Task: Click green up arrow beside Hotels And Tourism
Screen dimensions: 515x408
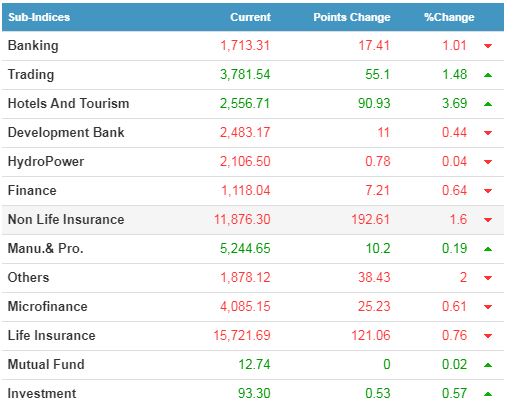Action: (x=488, y=104)
